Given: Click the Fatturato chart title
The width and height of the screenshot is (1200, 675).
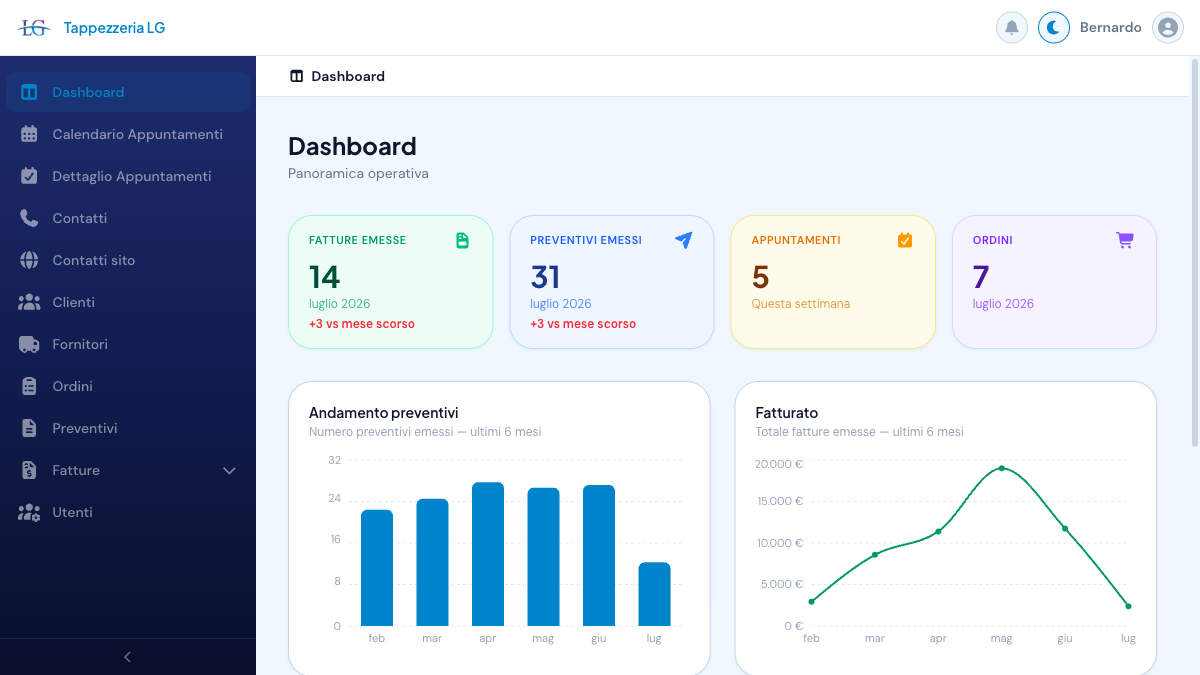Looking at the screenshot, I should (787, 412).
